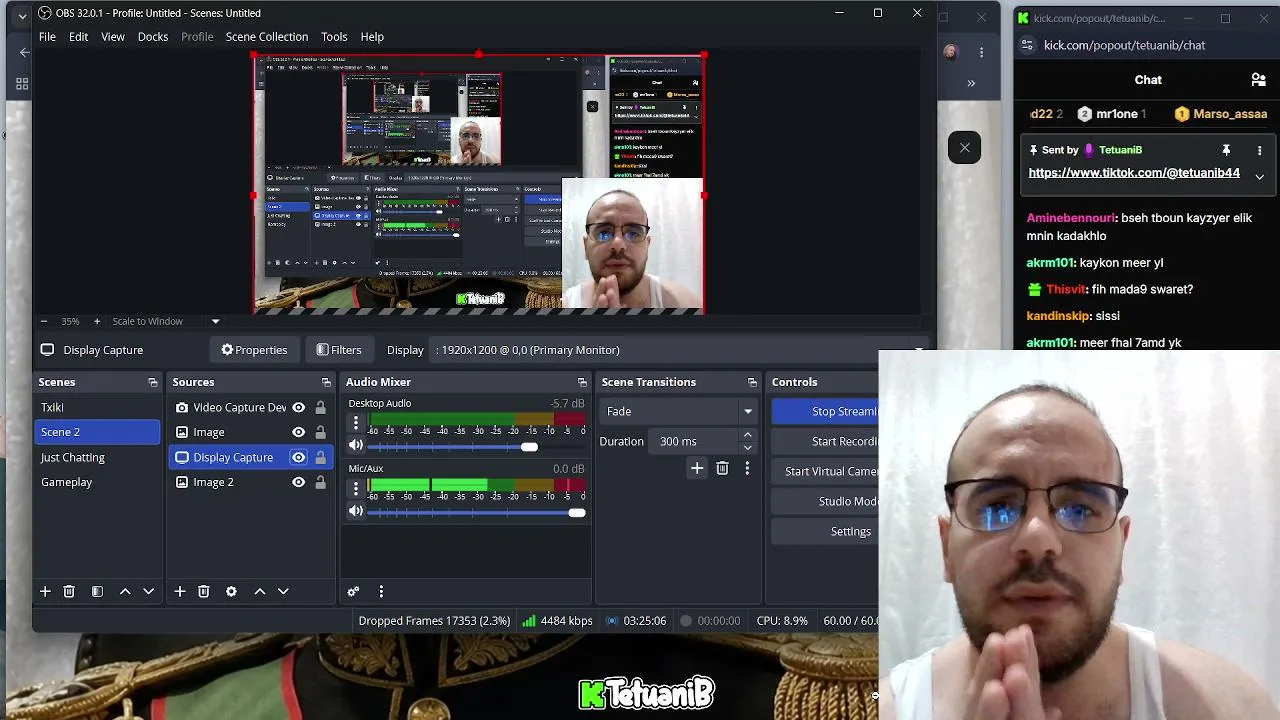Screen dimensions: 1280x720
Task: Decrease transition duration with down arrow
Action: [747, 447]
